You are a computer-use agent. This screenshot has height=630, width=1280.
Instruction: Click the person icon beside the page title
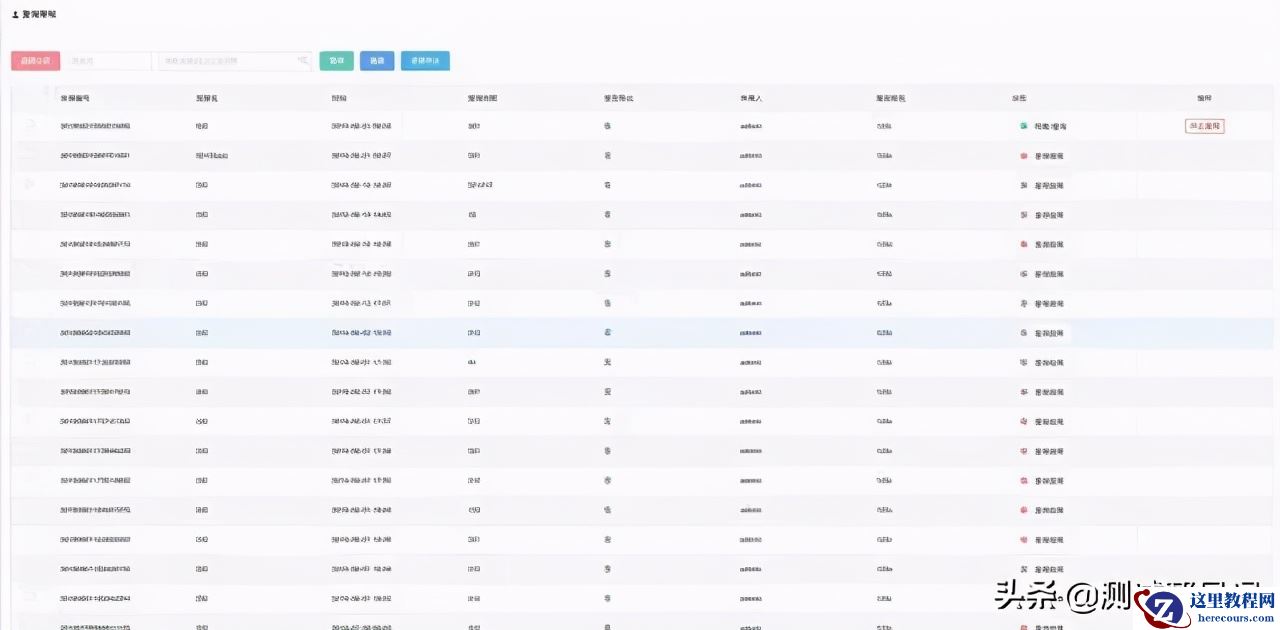click(x=15, y=15)
